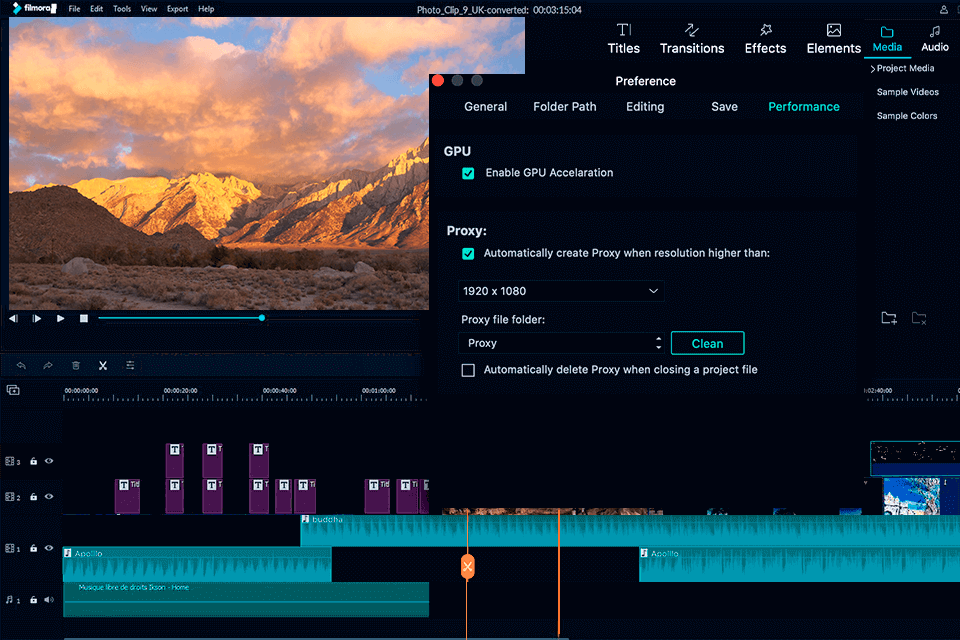Click the add track icon above track headers
Screen dimensions: 960x640
click(x=13, y=390)
